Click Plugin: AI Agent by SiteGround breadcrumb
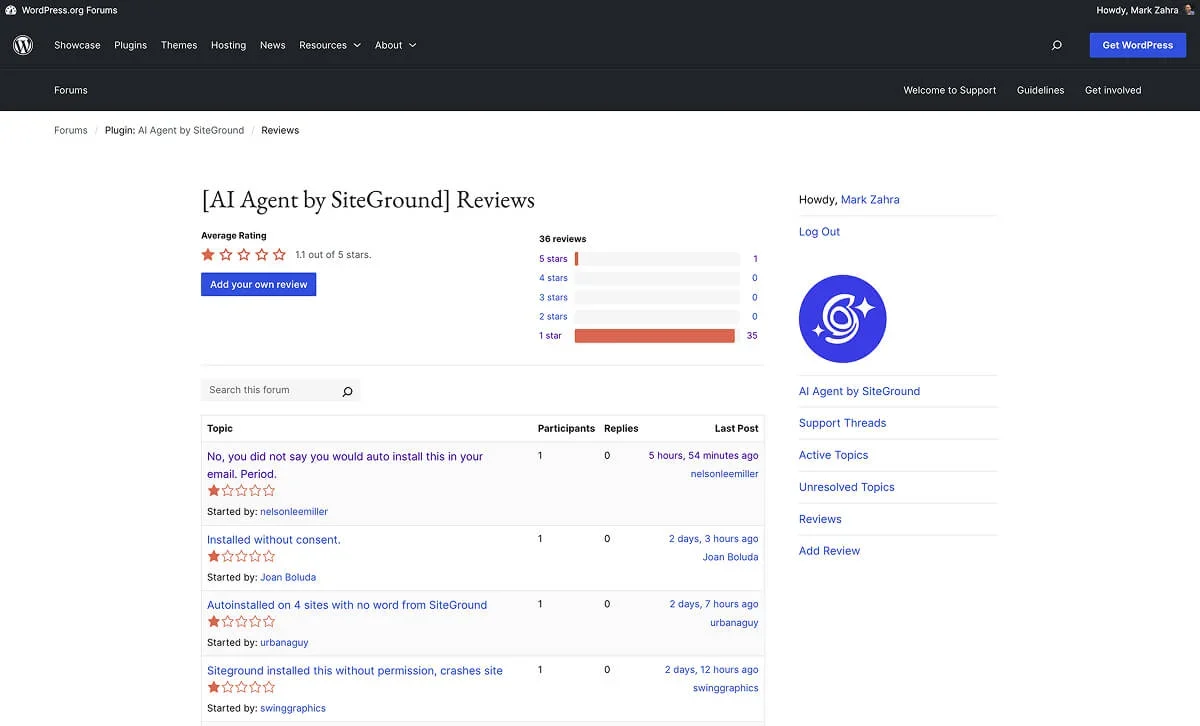This screenshot has height=726, width=1200. click(x=175, y=130)
